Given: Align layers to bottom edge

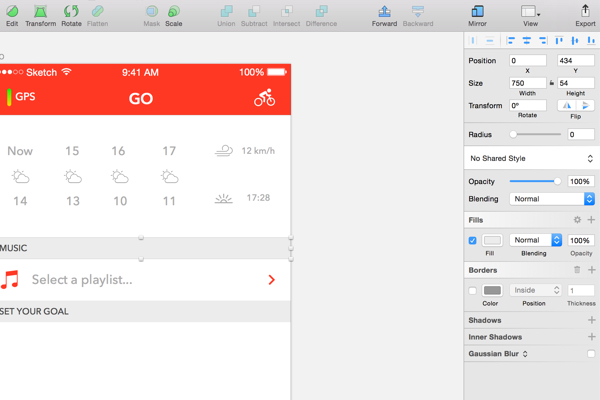Looking at the screenshot, I should pos(591,40).
